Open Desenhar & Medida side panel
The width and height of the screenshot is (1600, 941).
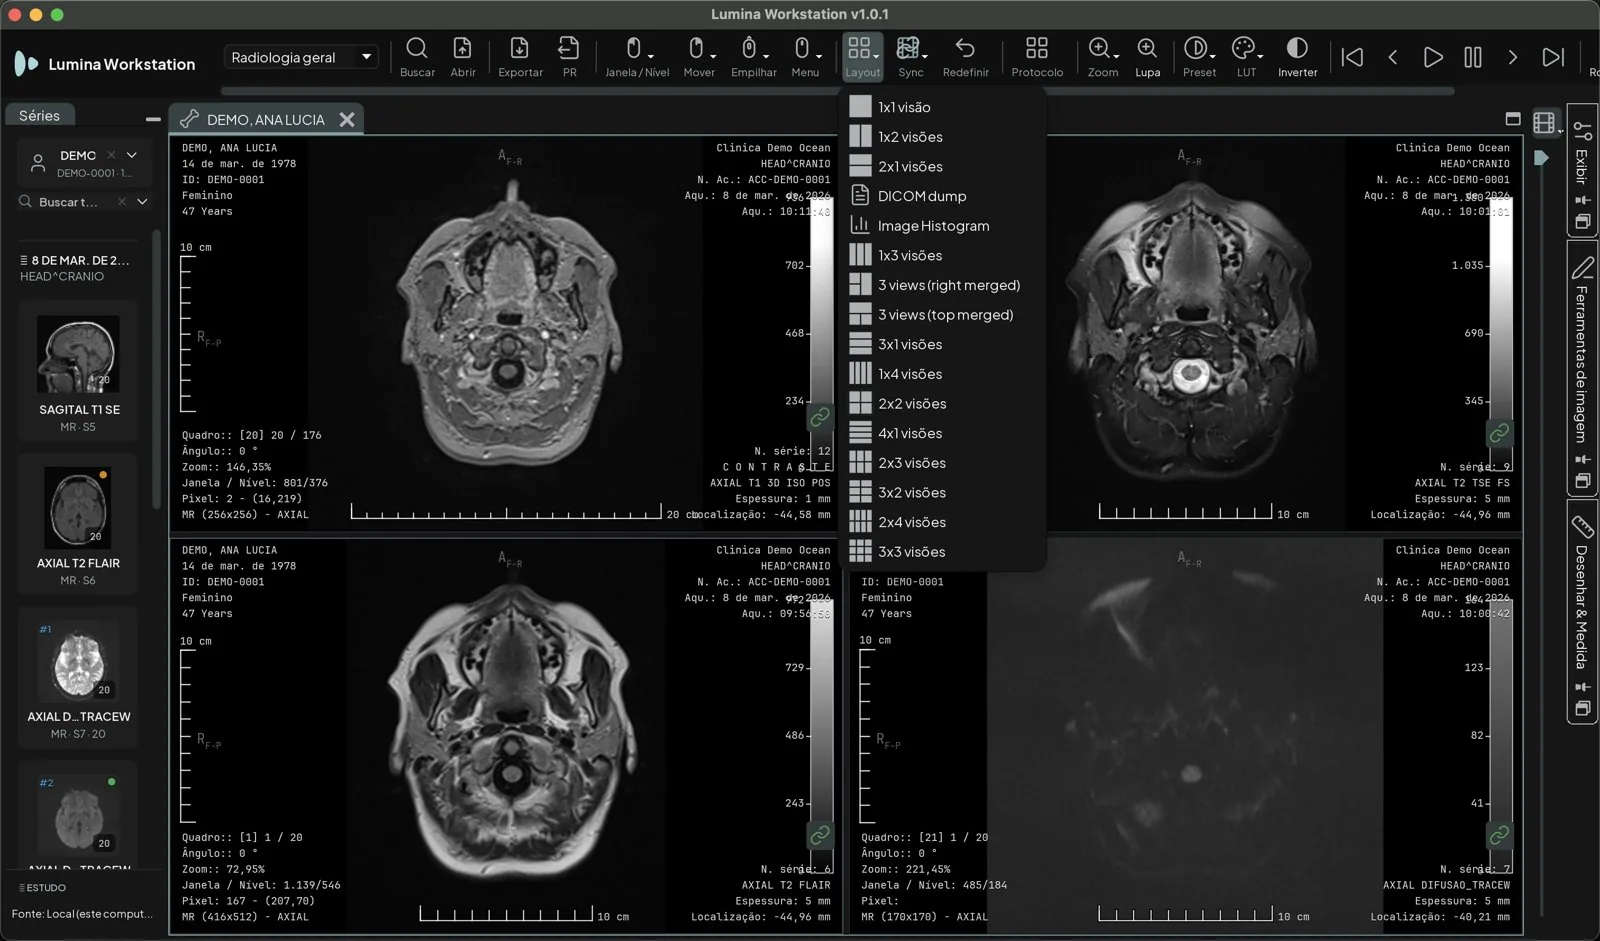click(1581, 610)
